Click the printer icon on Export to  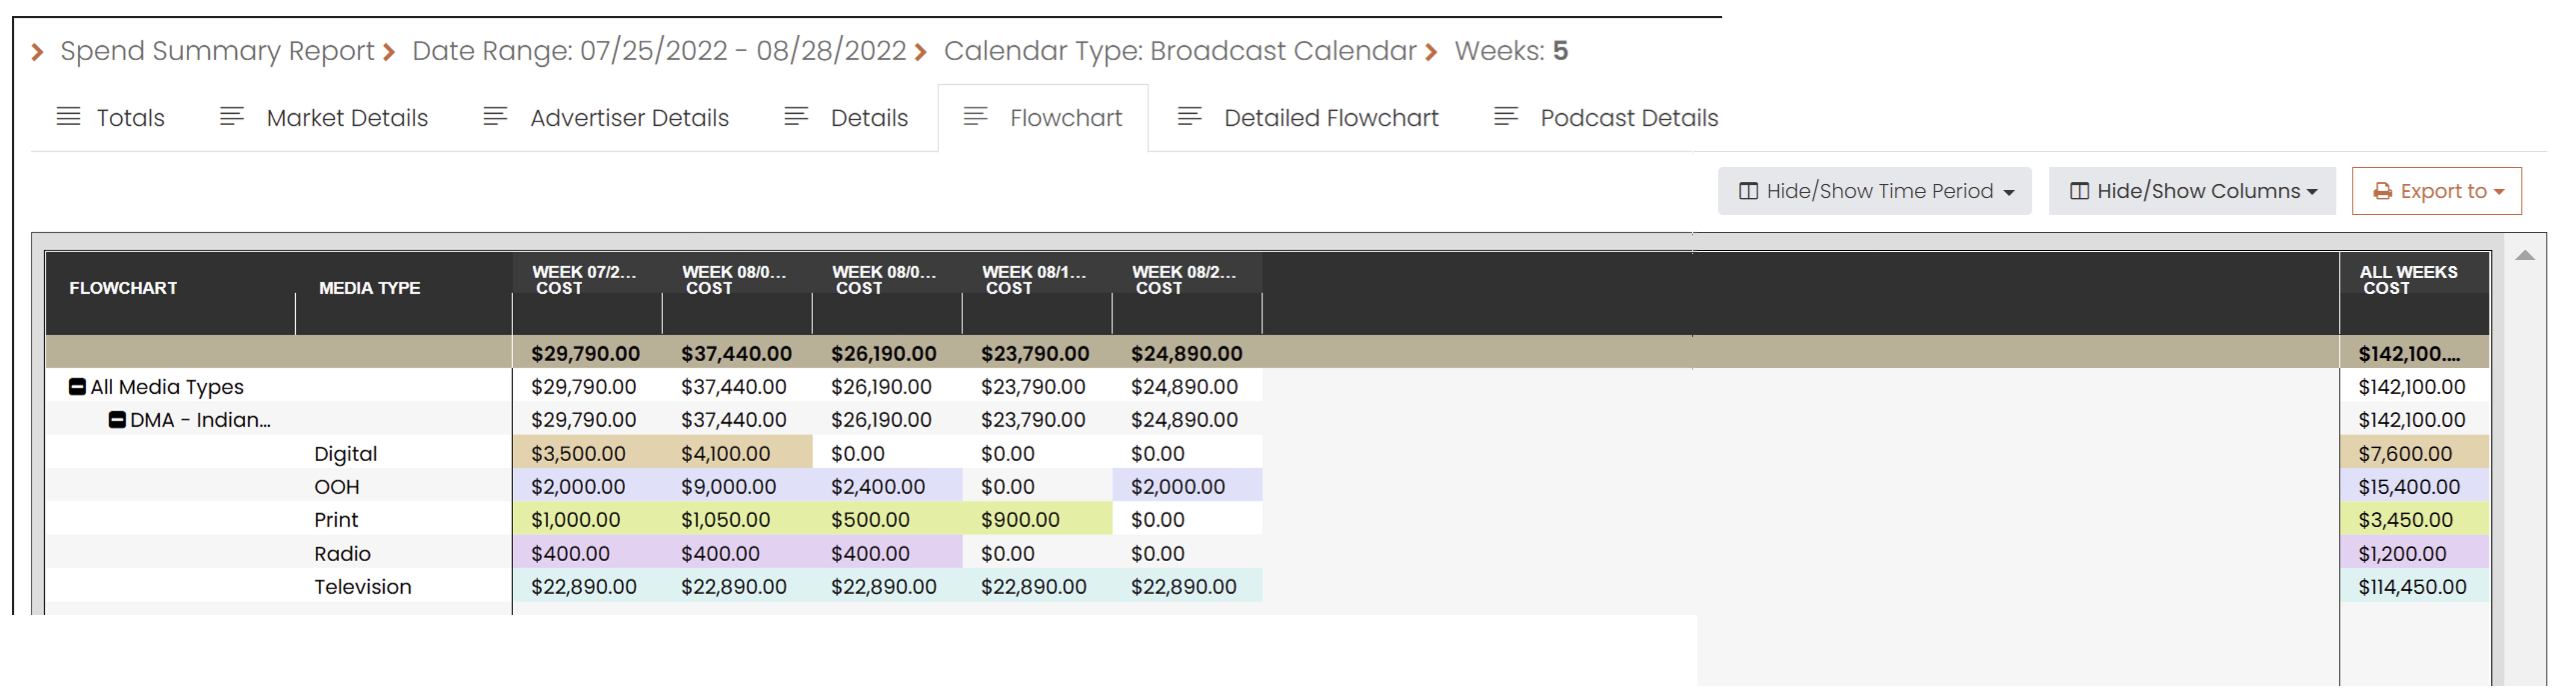click(2382, 191)
